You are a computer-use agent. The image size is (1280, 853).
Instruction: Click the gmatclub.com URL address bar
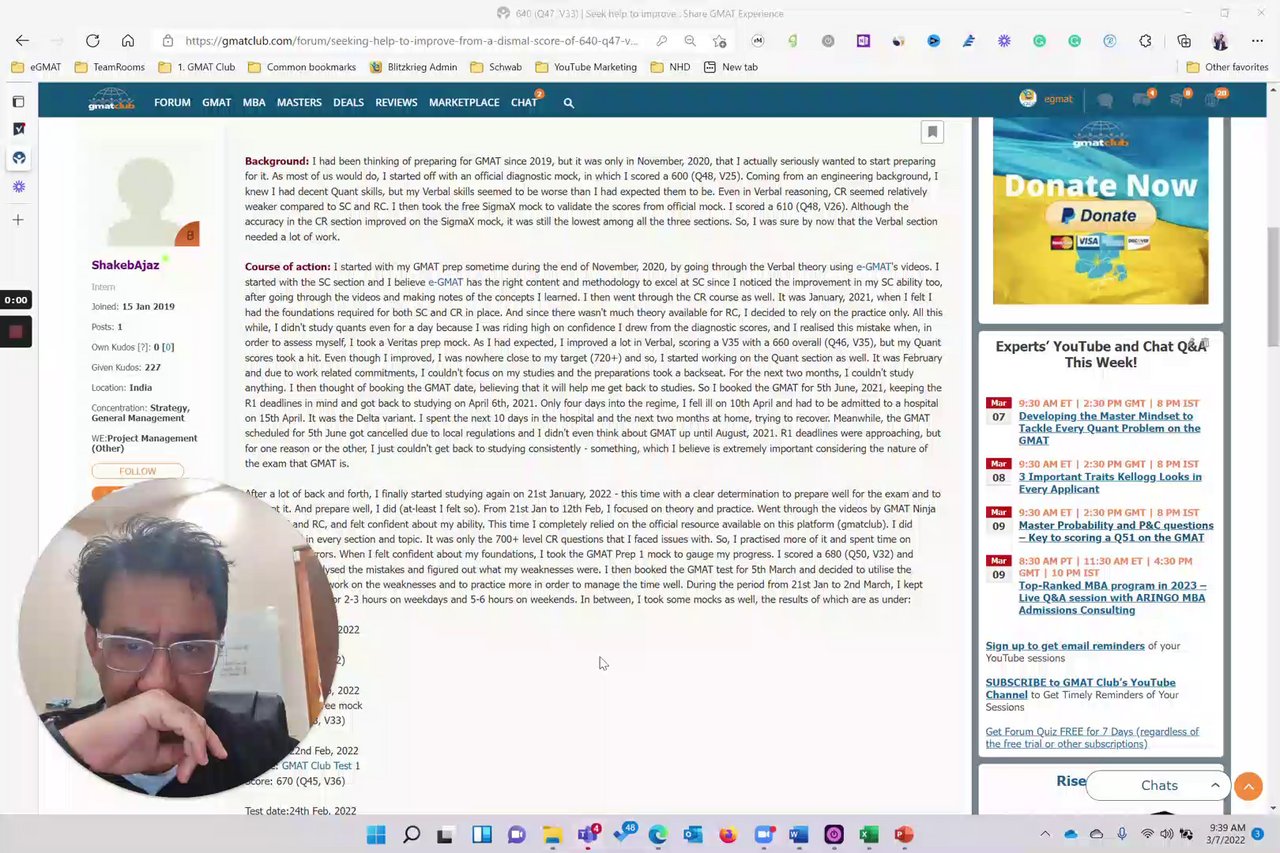(410, 41)
